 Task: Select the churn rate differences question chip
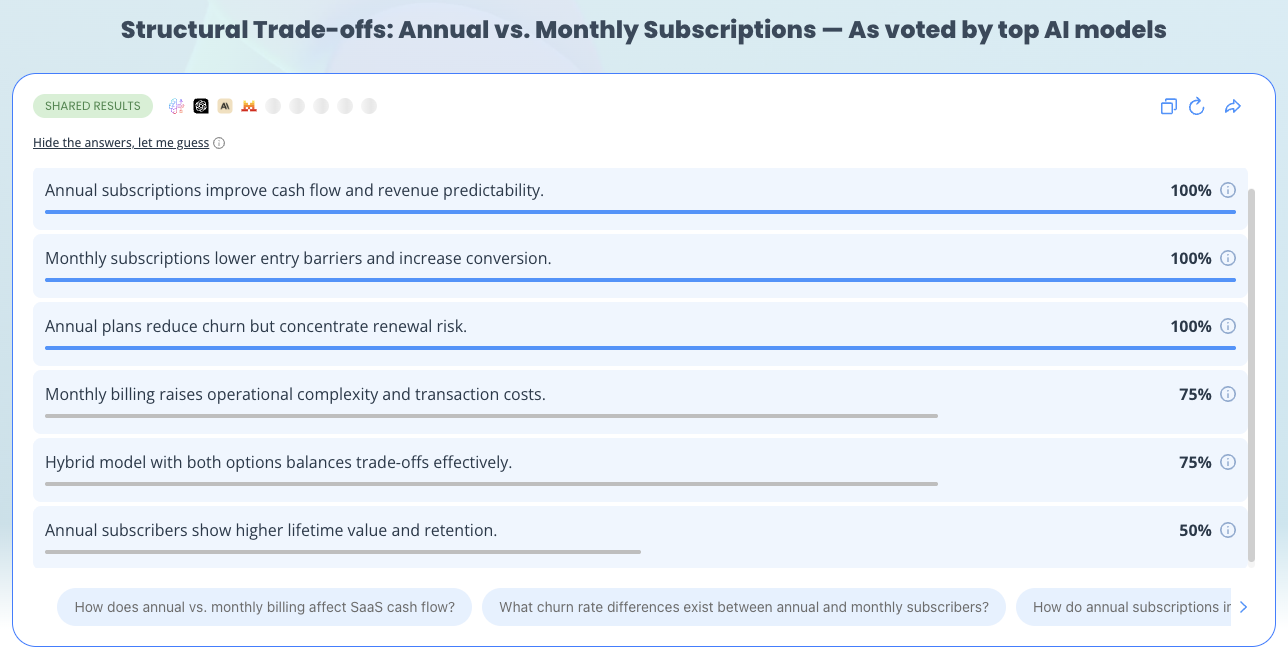coord(744,607)
